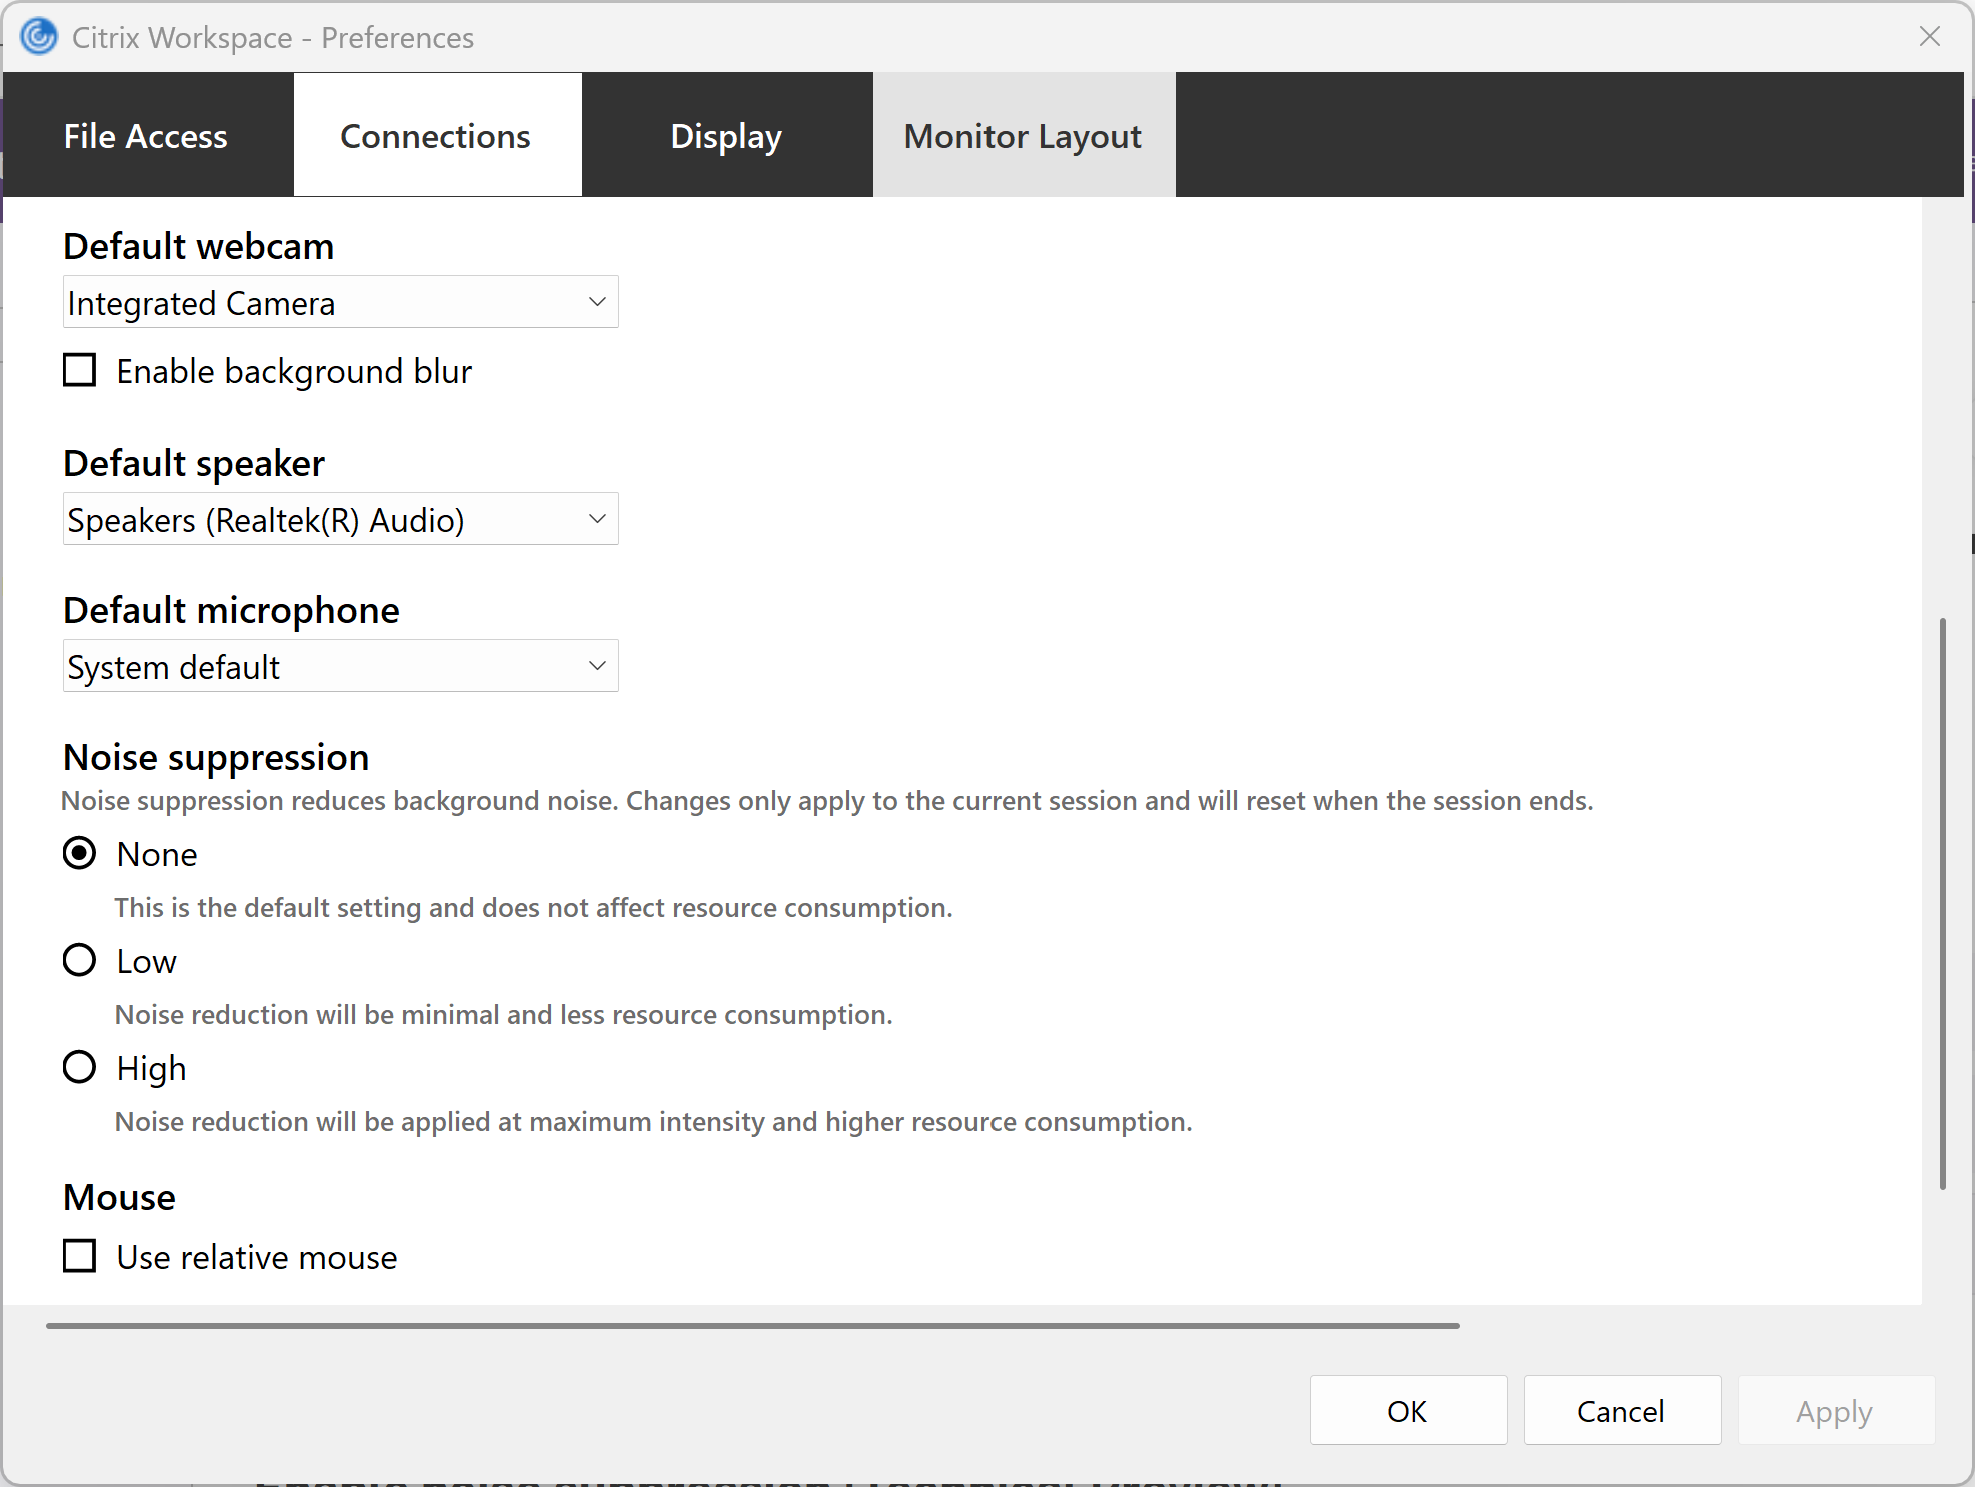Open the Monitor Layout tab
Screen dimensions: 1975x1487
1022,136
